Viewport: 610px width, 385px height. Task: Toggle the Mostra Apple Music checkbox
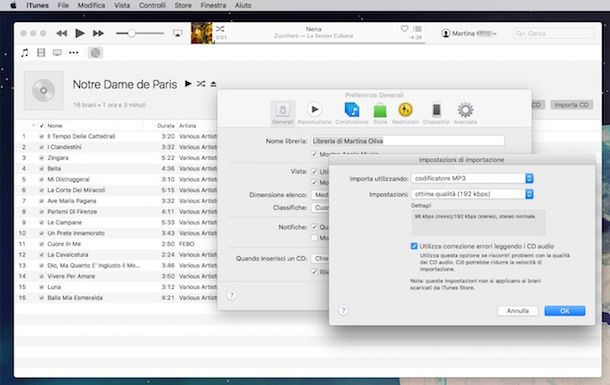314,154
